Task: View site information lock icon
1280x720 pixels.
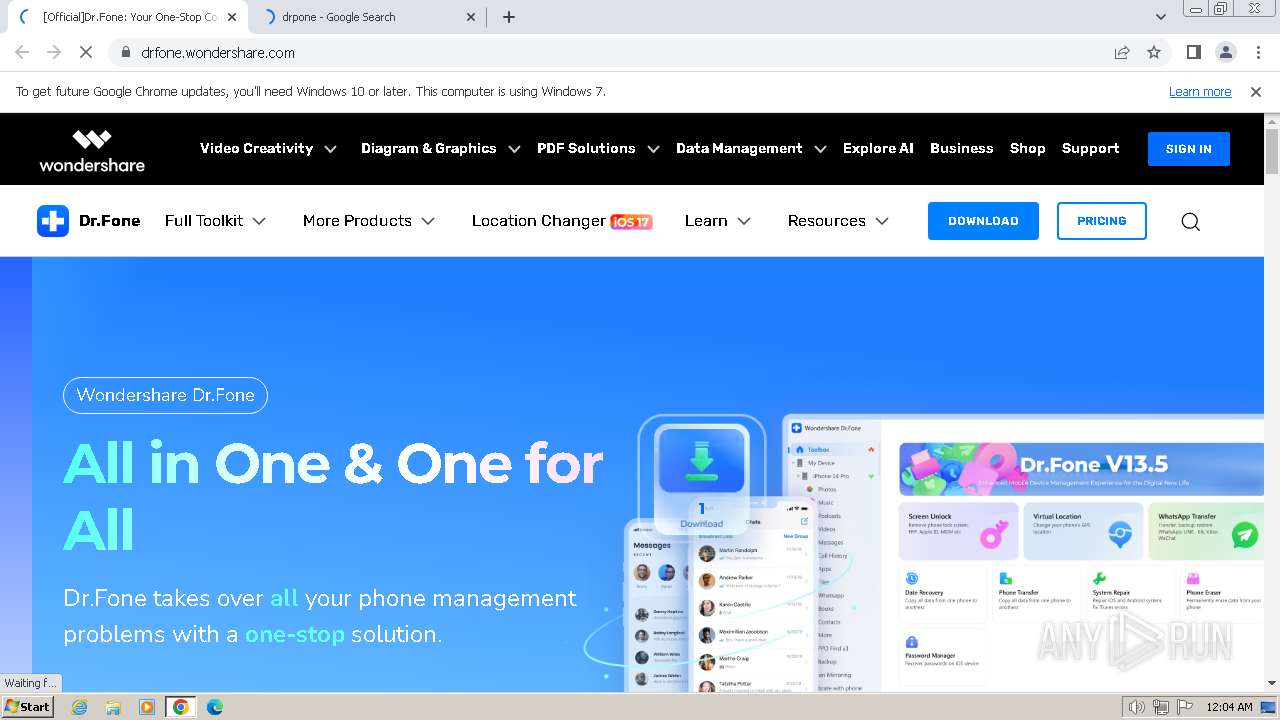Action: [x=126, y=53]
